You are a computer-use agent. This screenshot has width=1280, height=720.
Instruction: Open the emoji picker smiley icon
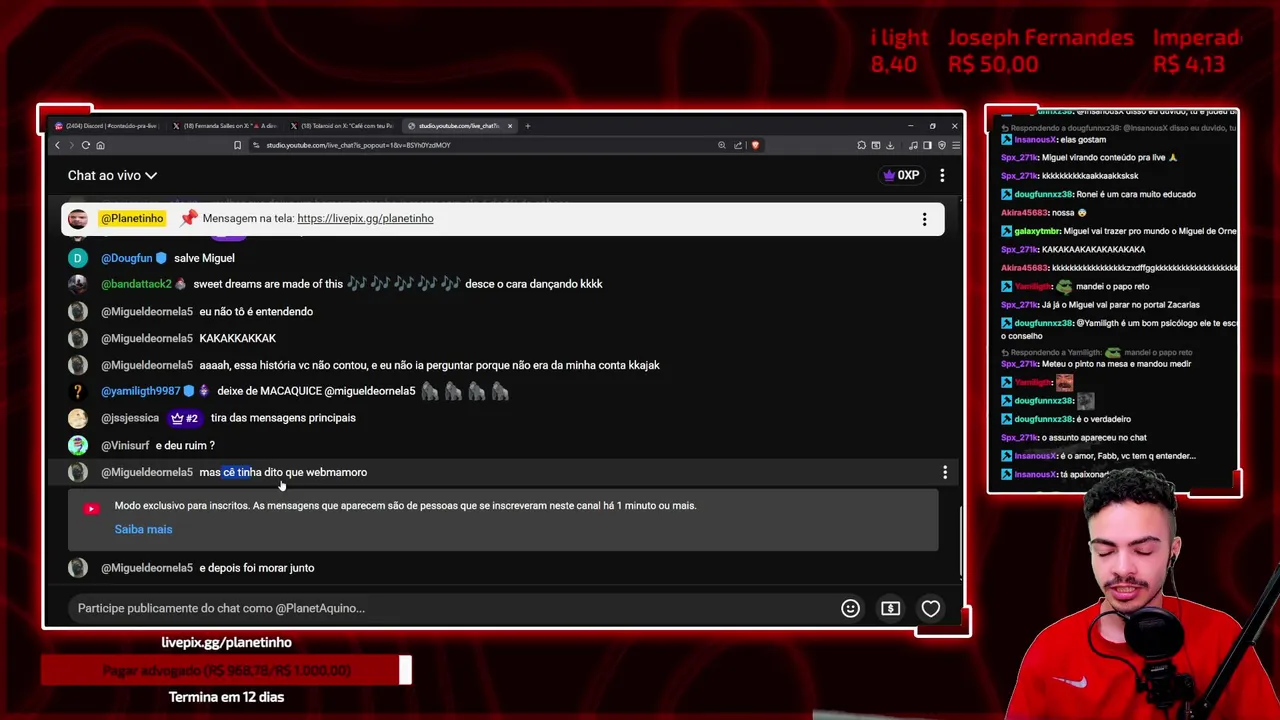[x=850, y=608]
